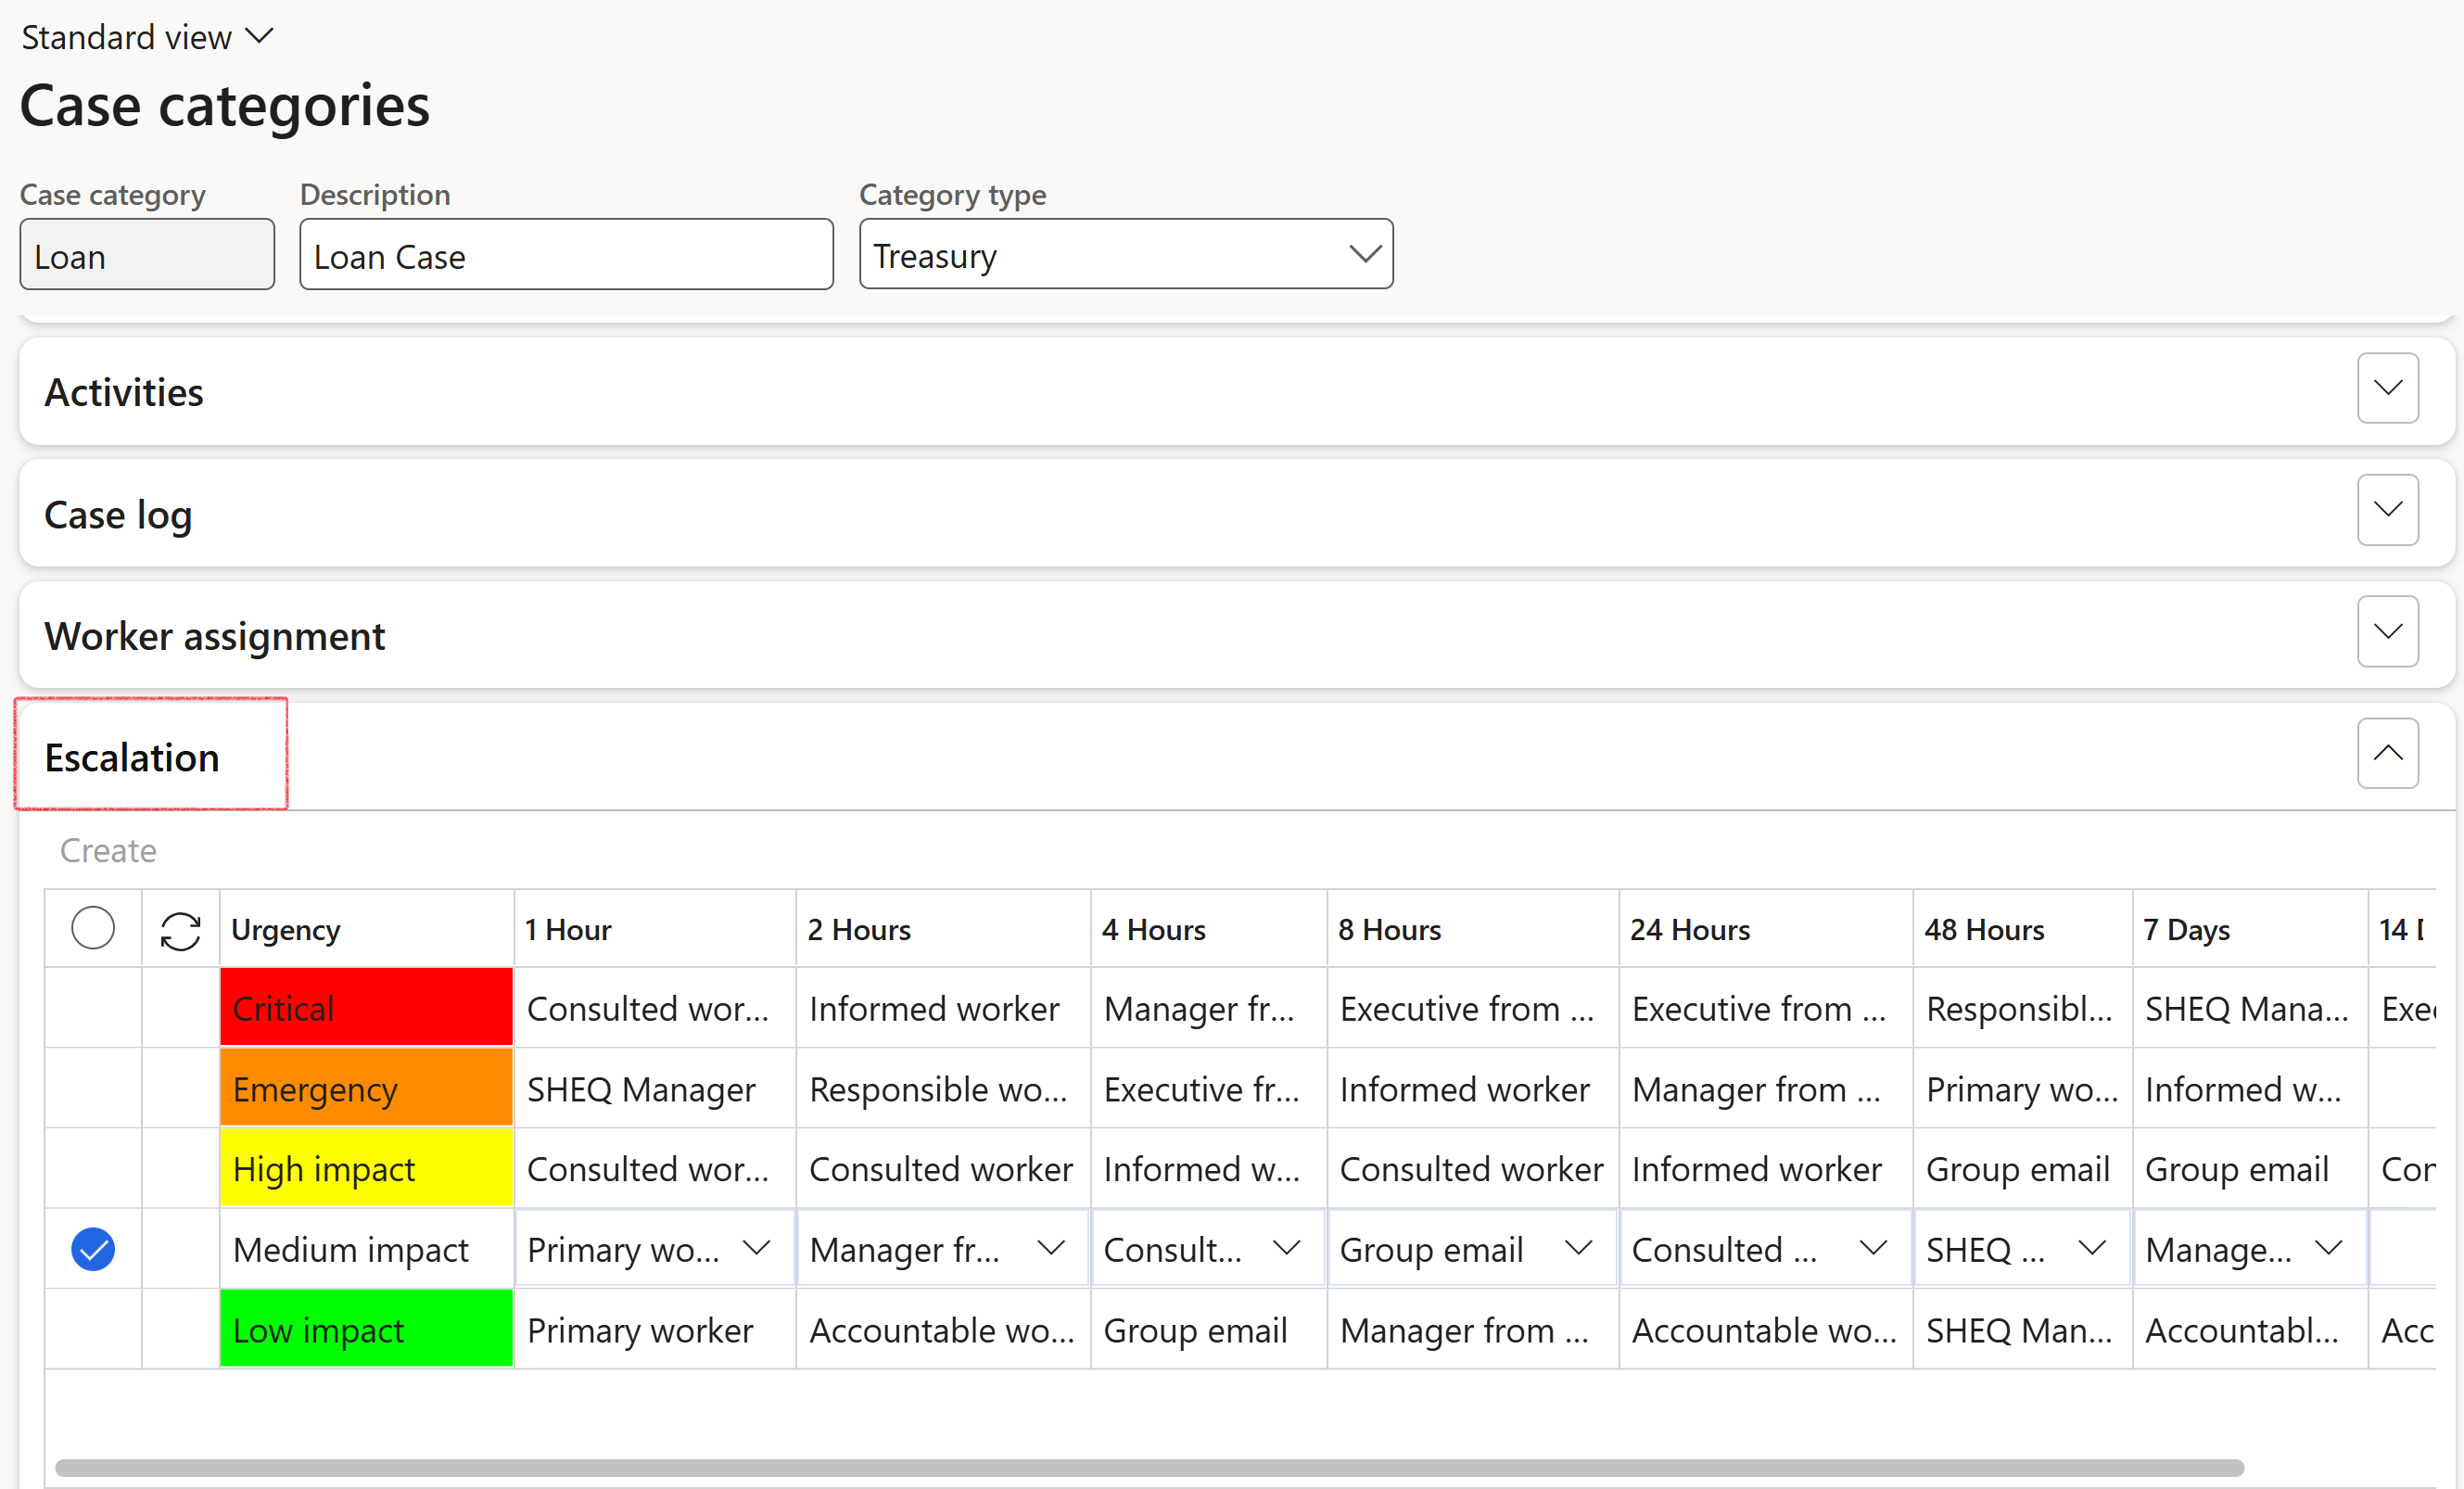Open Medium impact 4 Hours dropdown arrow
Screen dimensions: 2464x1489
coord(1287,1248)
